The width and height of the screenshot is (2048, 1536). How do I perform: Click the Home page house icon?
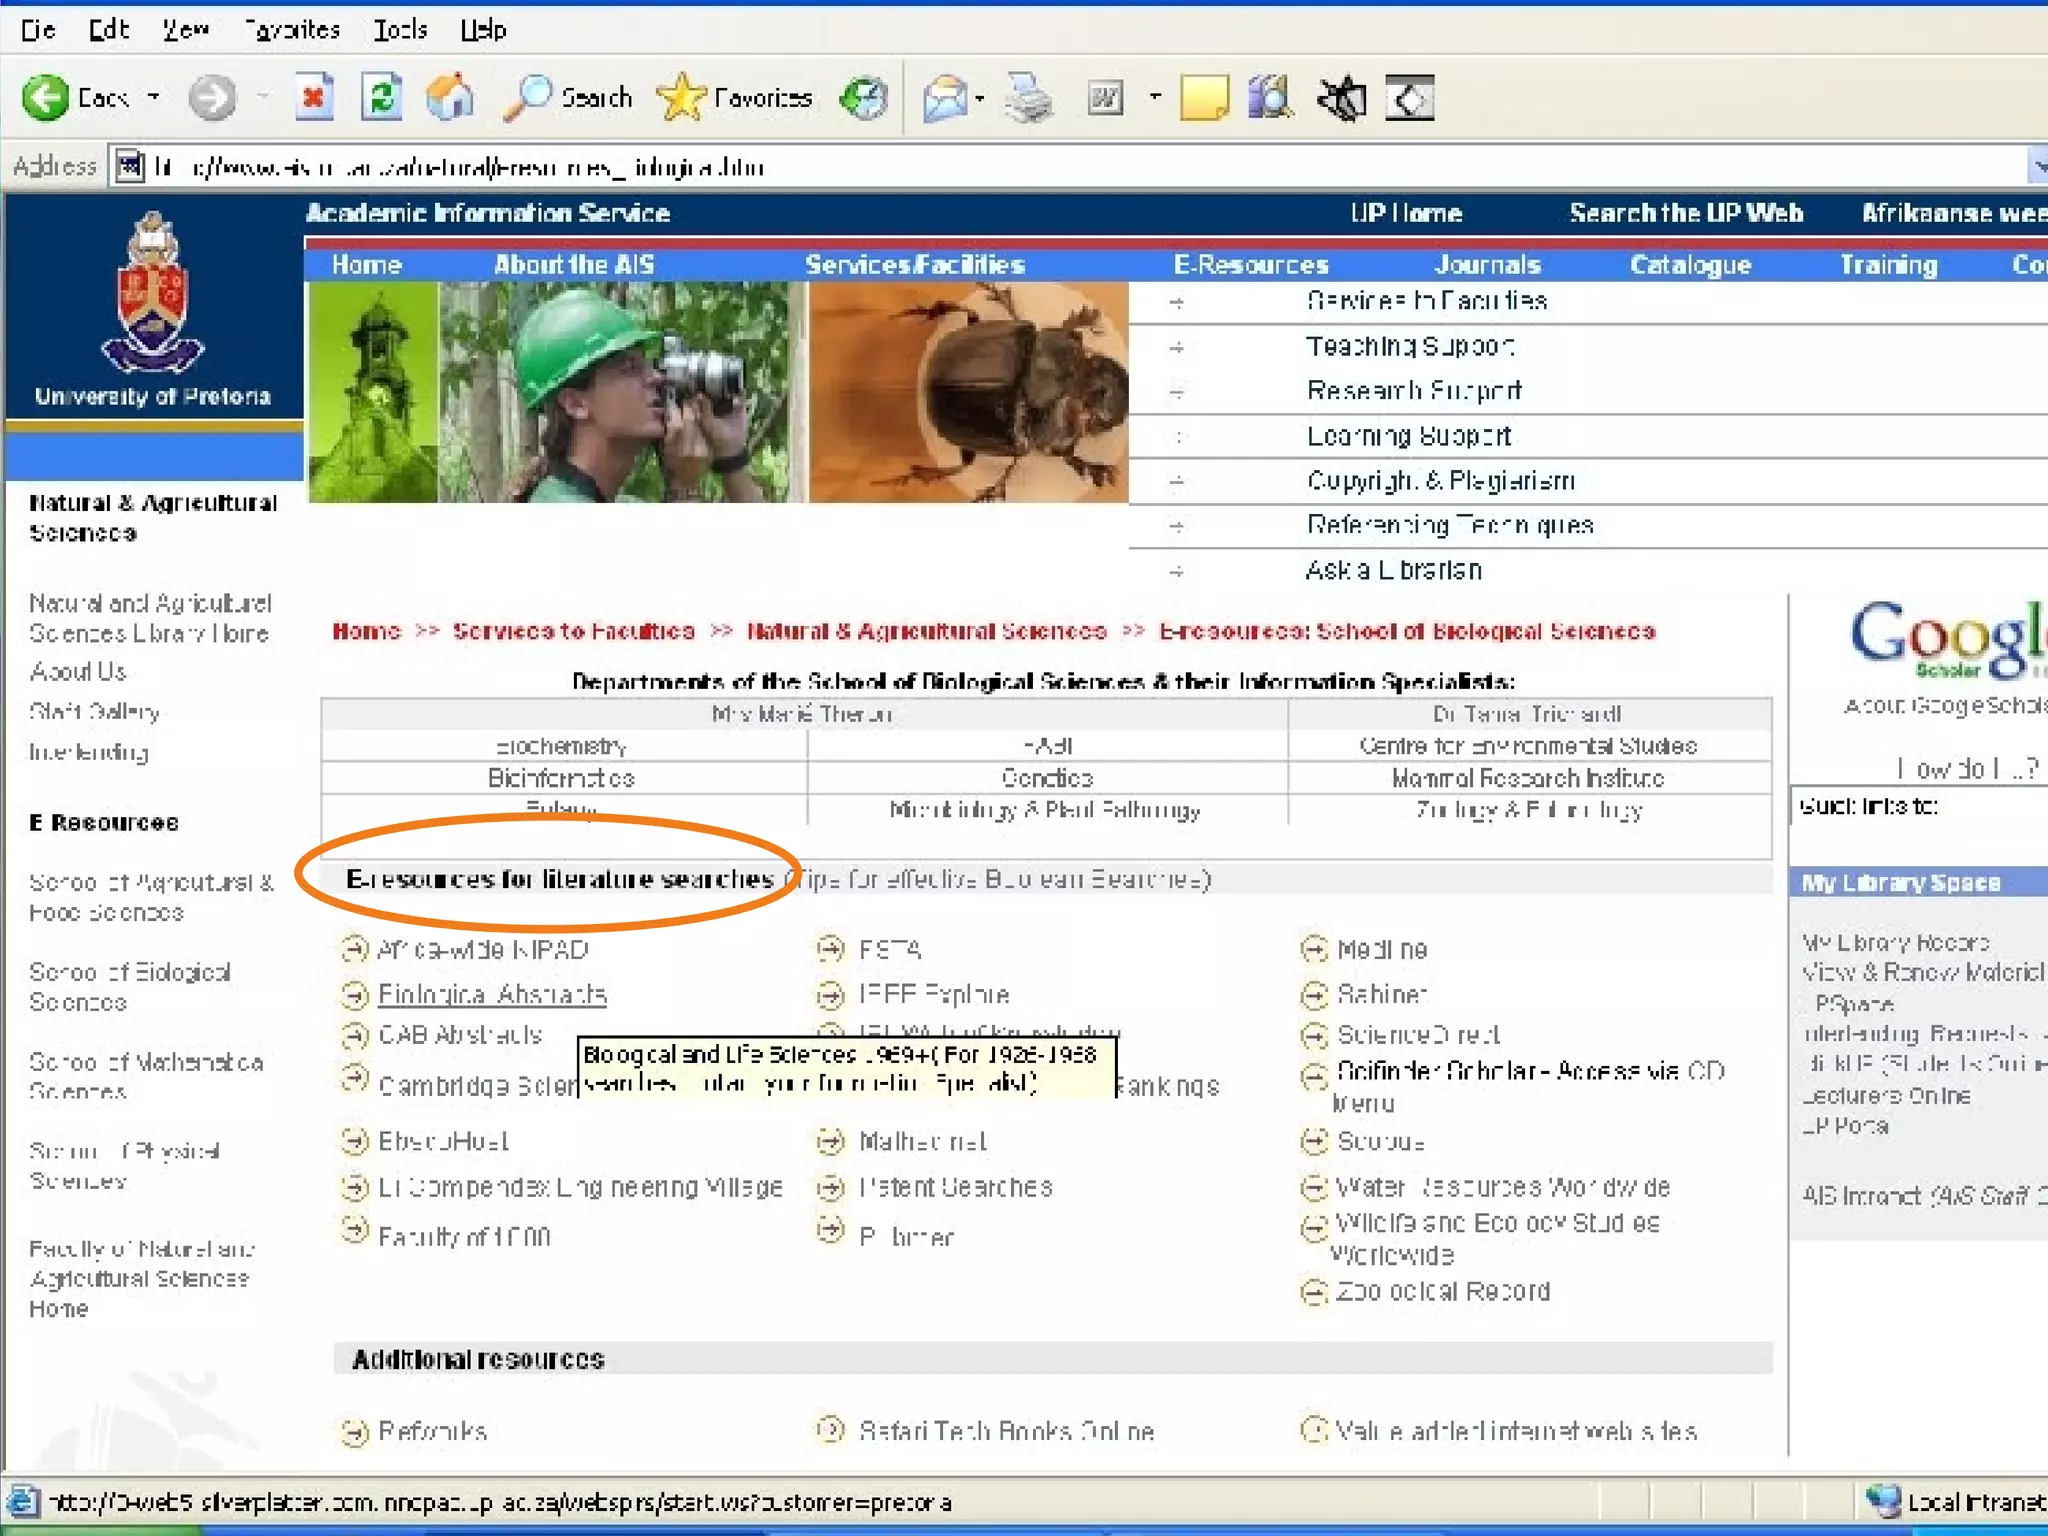[x=450, y=98]
